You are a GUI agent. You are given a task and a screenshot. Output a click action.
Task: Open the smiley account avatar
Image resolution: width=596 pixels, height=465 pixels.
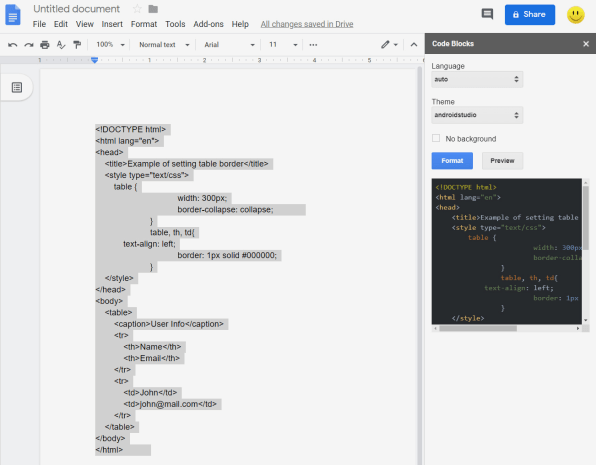(x=575, y=15)
